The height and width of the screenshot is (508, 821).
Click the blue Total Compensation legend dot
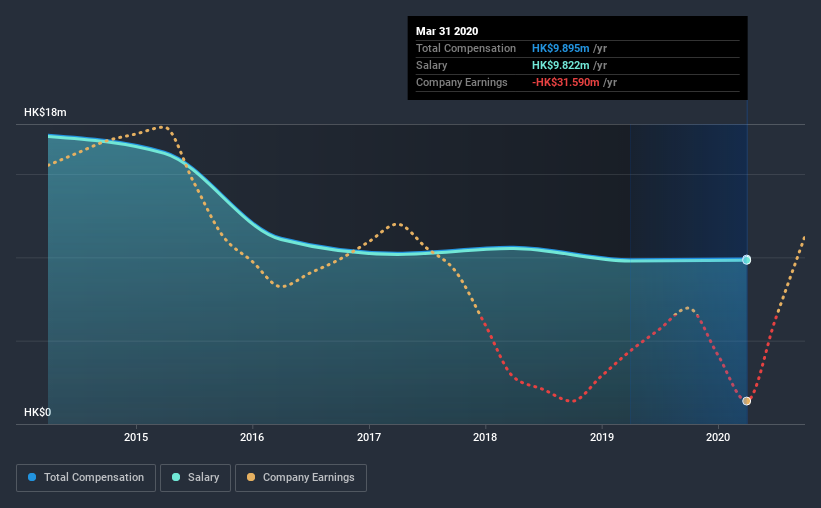[x=32, y=477]
